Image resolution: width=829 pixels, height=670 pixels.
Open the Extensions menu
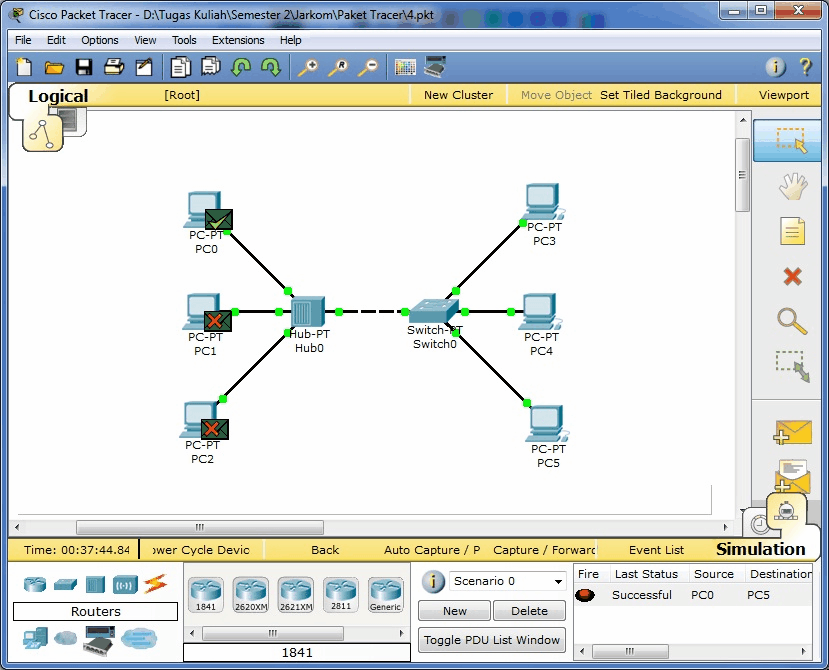click(237, 40)
